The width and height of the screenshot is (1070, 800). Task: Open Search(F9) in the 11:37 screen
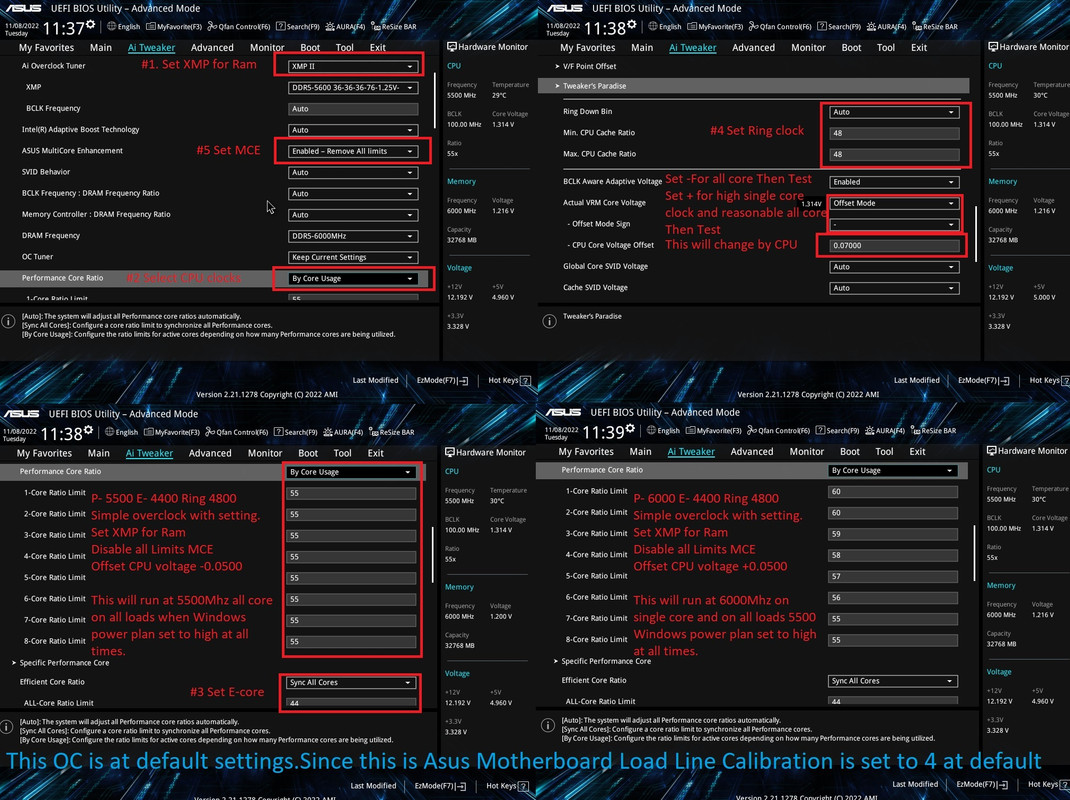[298, 27]
